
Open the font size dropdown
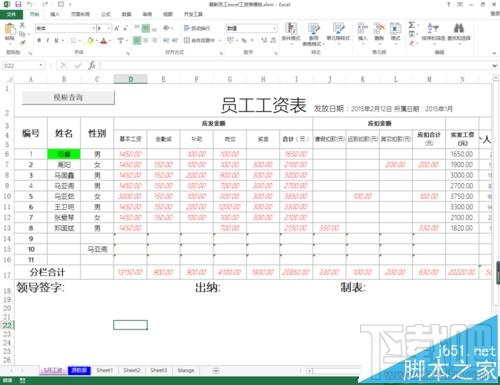coord(109,29)
